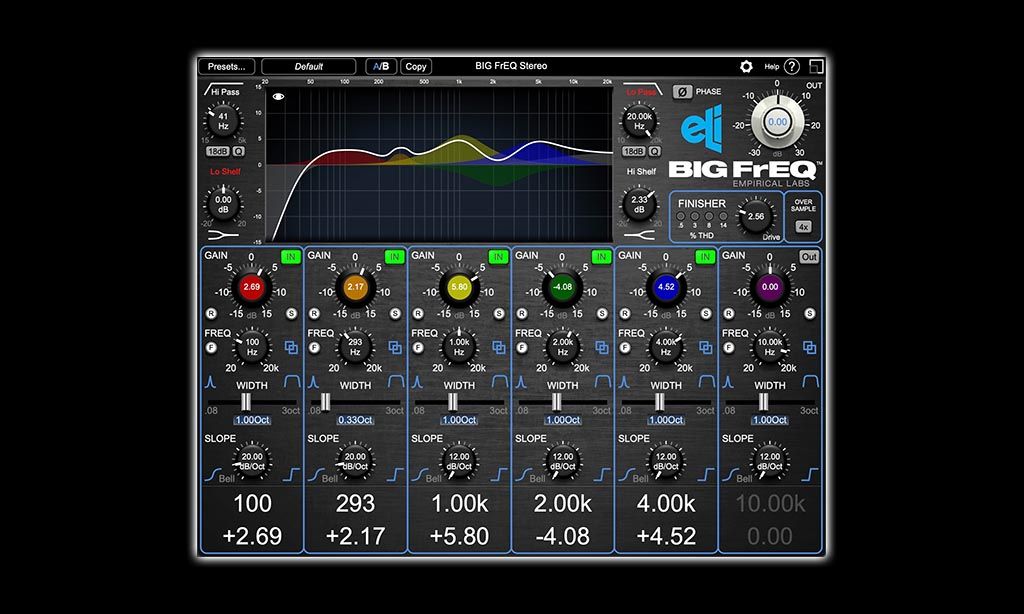Click the F button on the 1.00k band
1024x614 pixels.
418,347
